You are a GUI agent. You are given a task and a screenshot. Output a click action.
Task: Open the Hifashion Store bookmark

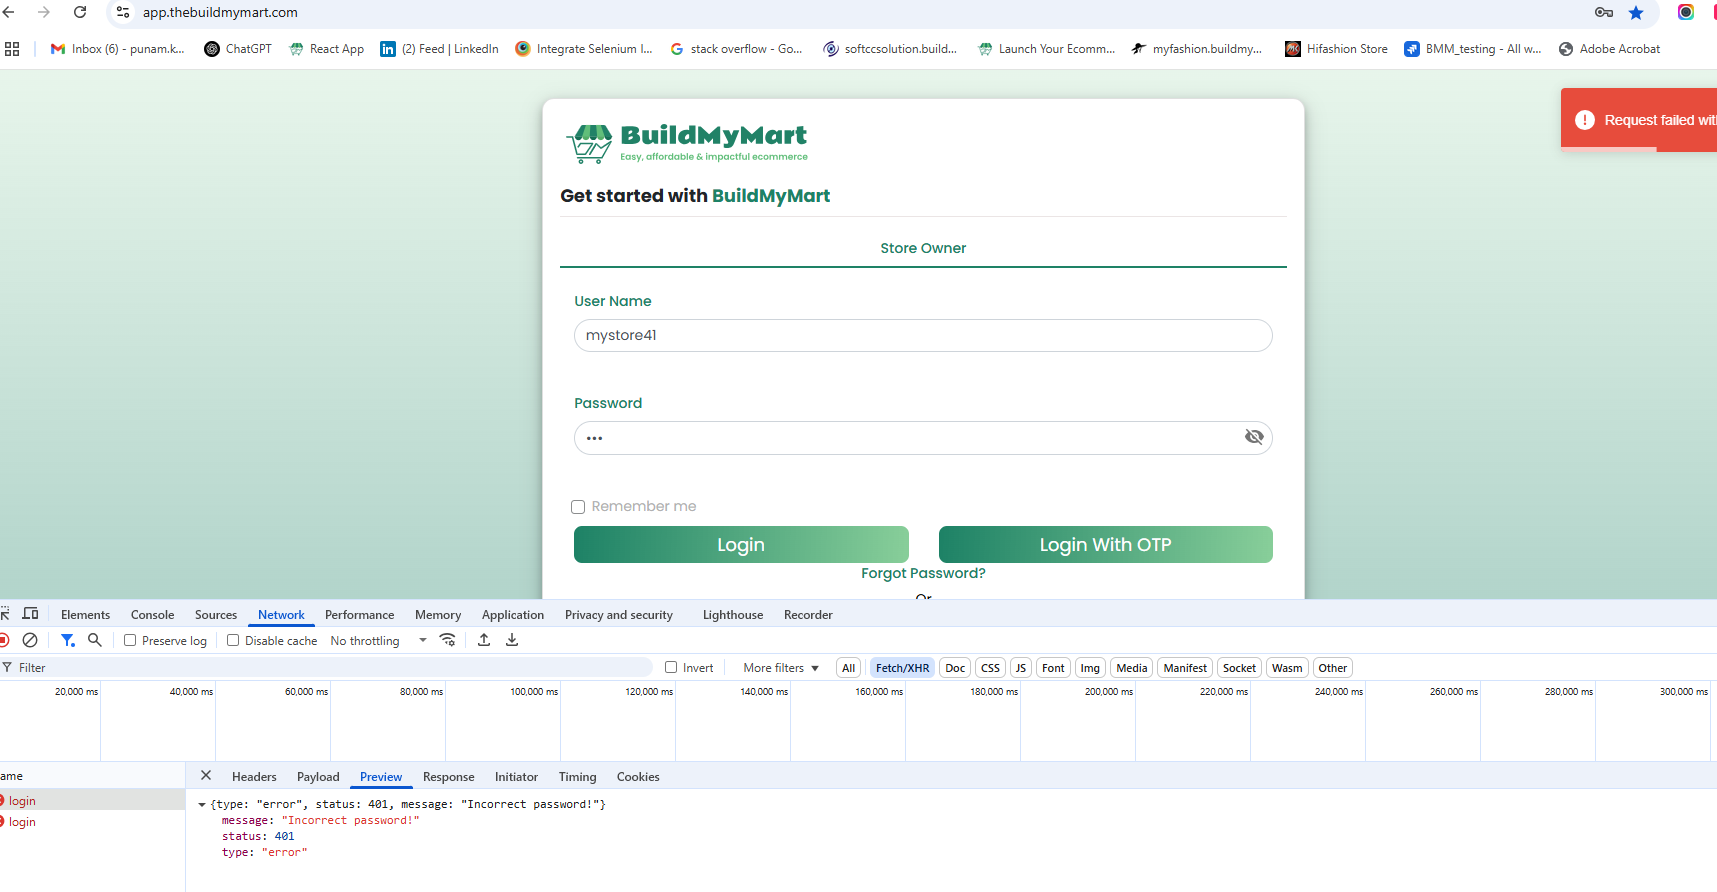click(1336, 48)
